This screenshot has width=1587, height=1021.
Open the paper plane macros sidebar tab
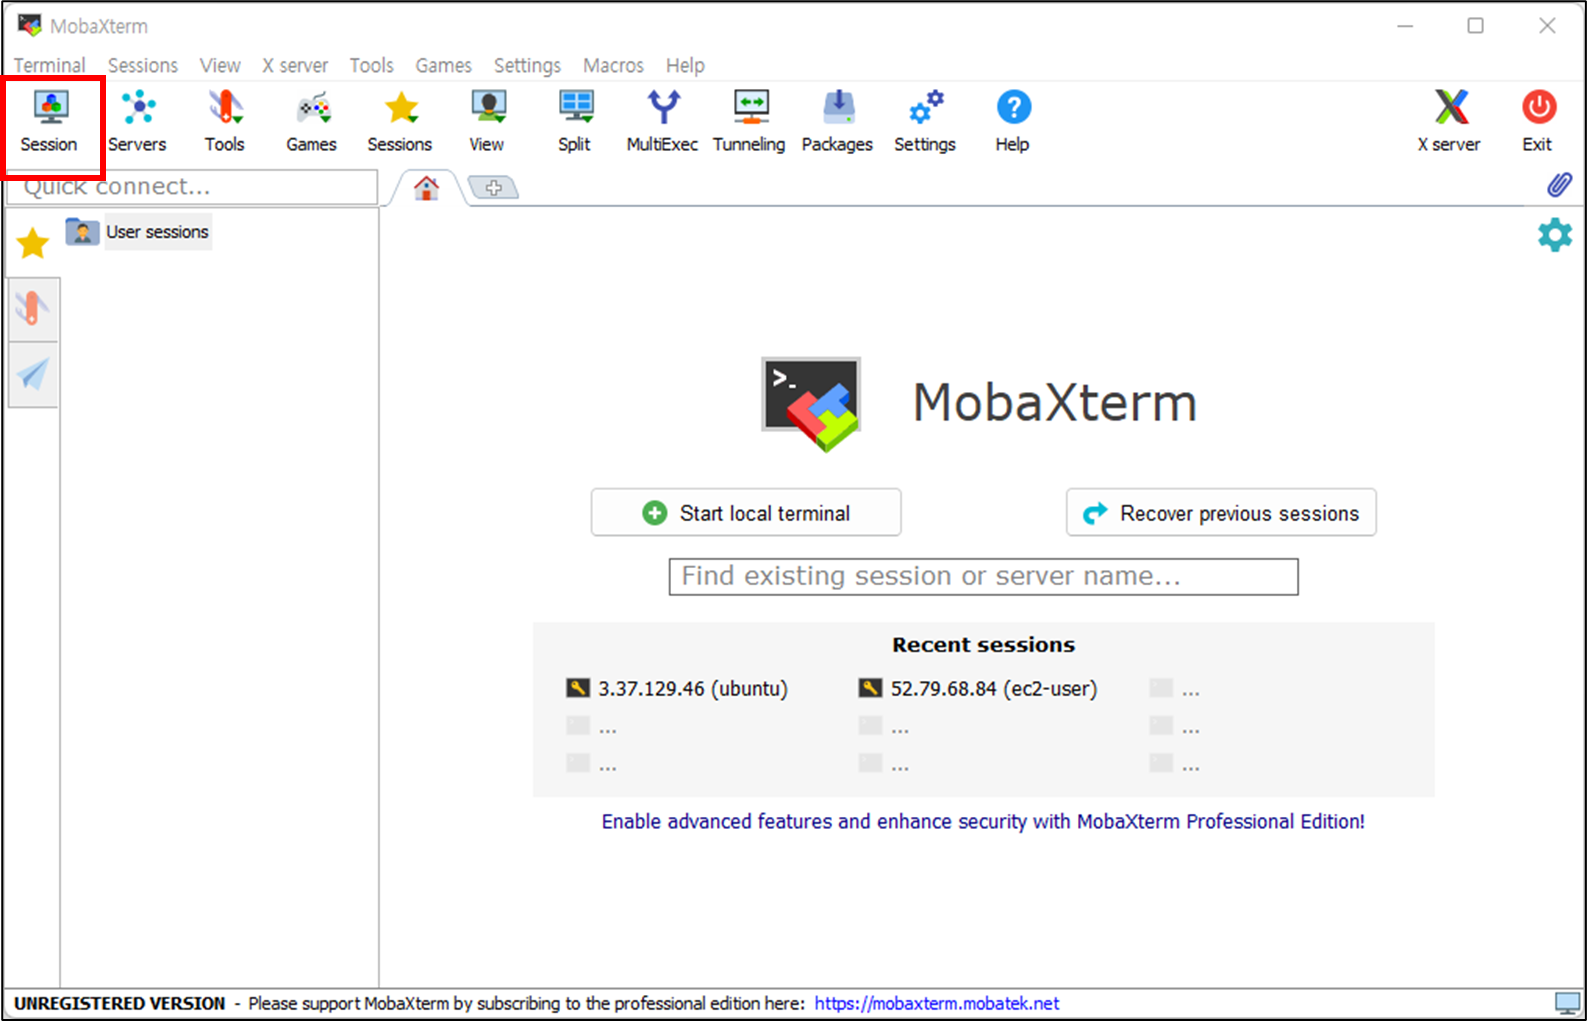[33, 375]
